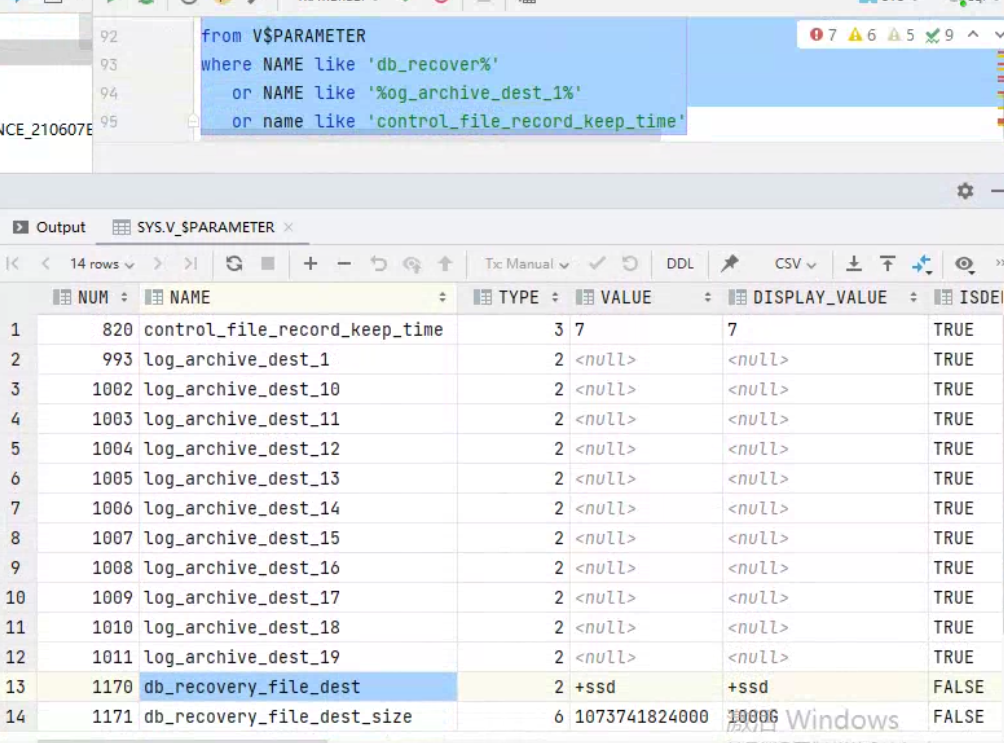Sort by VALUE column arrows
Viewport: 1004px width, 743px height.
click(708, 297)
